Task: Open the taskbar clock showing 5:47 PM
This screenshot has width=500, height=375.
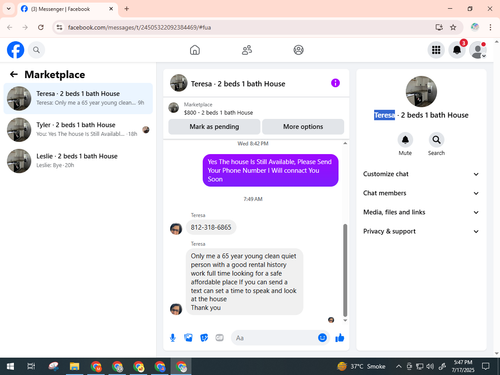Action: point(463,366)
